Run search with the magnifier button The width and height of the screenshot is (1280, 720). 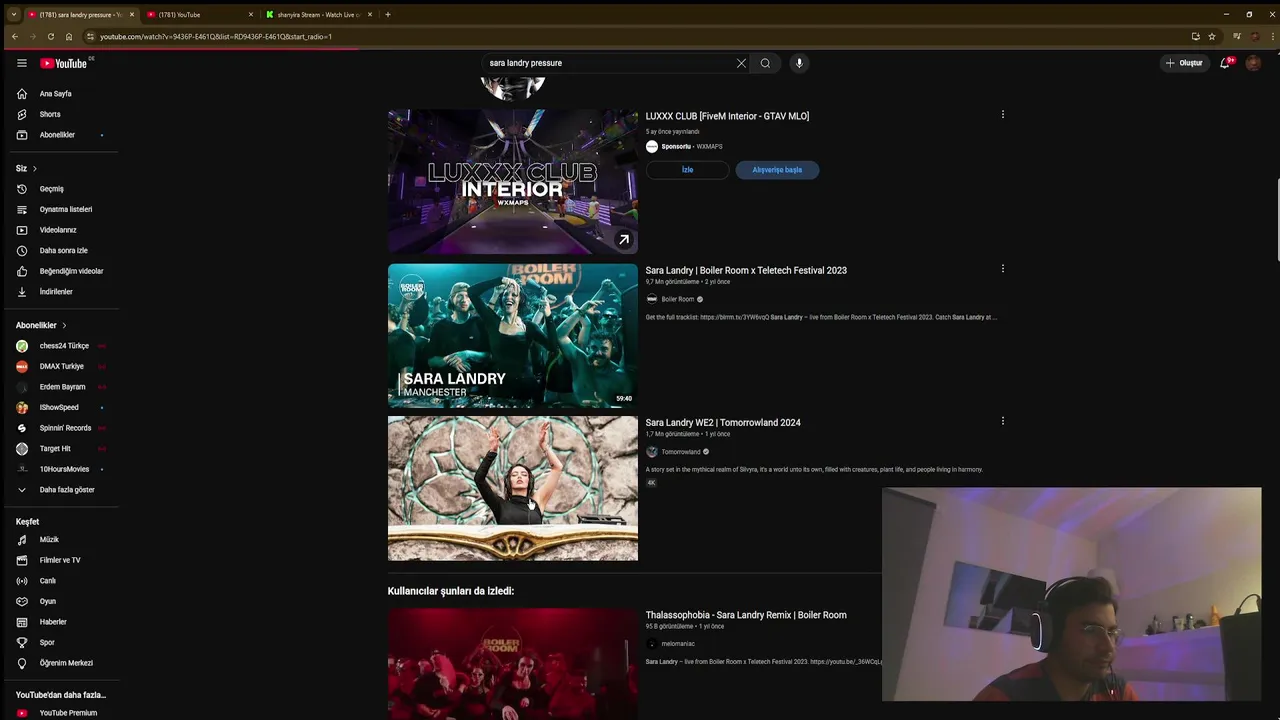765,63
